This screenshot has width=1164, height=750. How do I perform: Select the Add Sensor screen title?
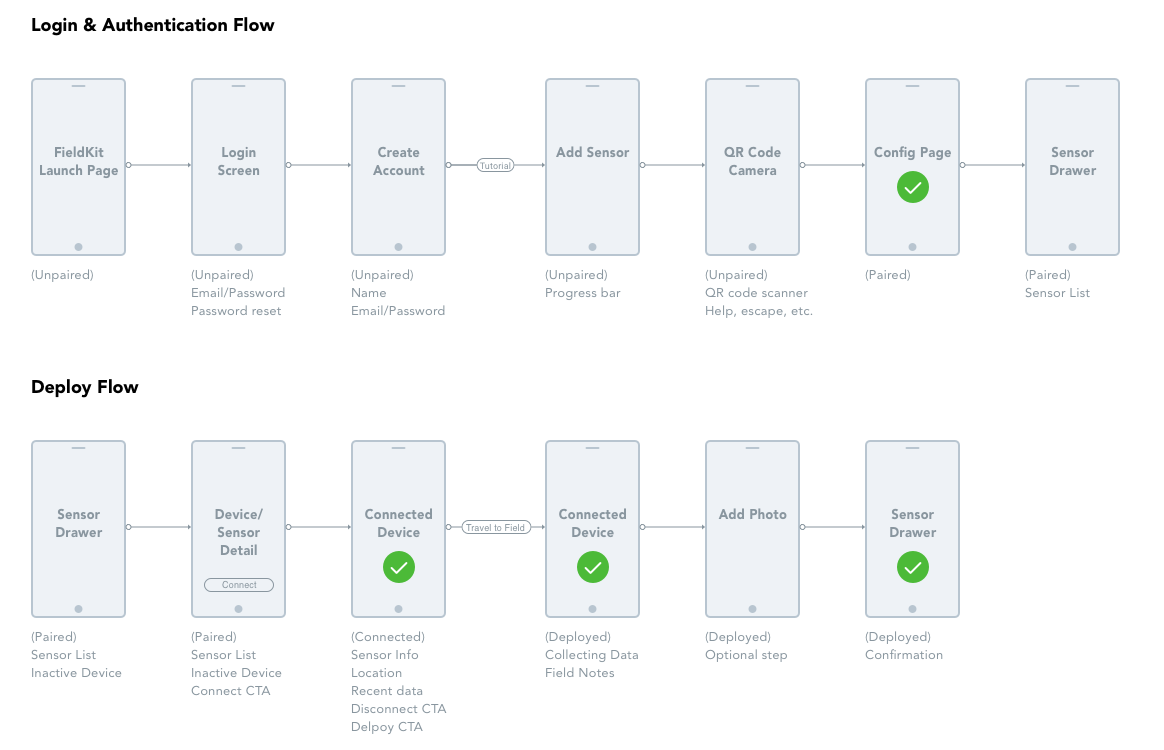click(592, 153)
